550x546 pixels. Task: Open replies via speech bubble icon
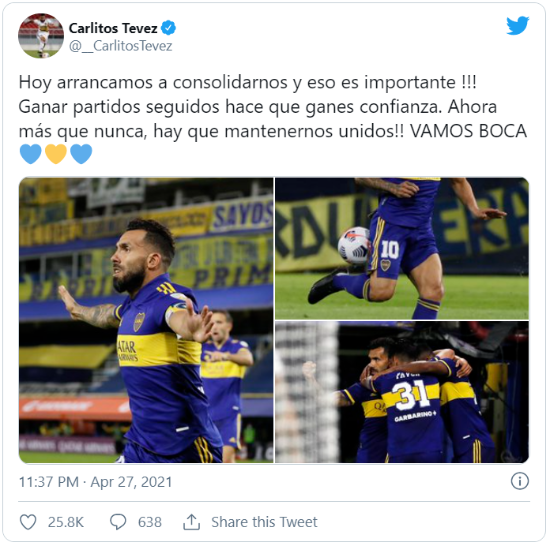click(118, 522)
